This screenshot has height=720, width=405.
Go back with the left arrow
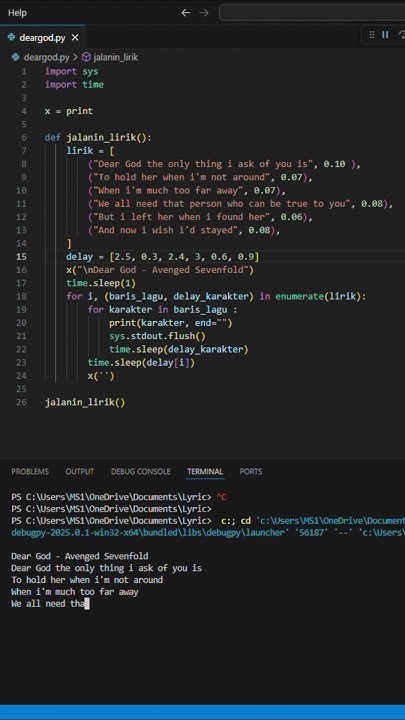(186, 13)
